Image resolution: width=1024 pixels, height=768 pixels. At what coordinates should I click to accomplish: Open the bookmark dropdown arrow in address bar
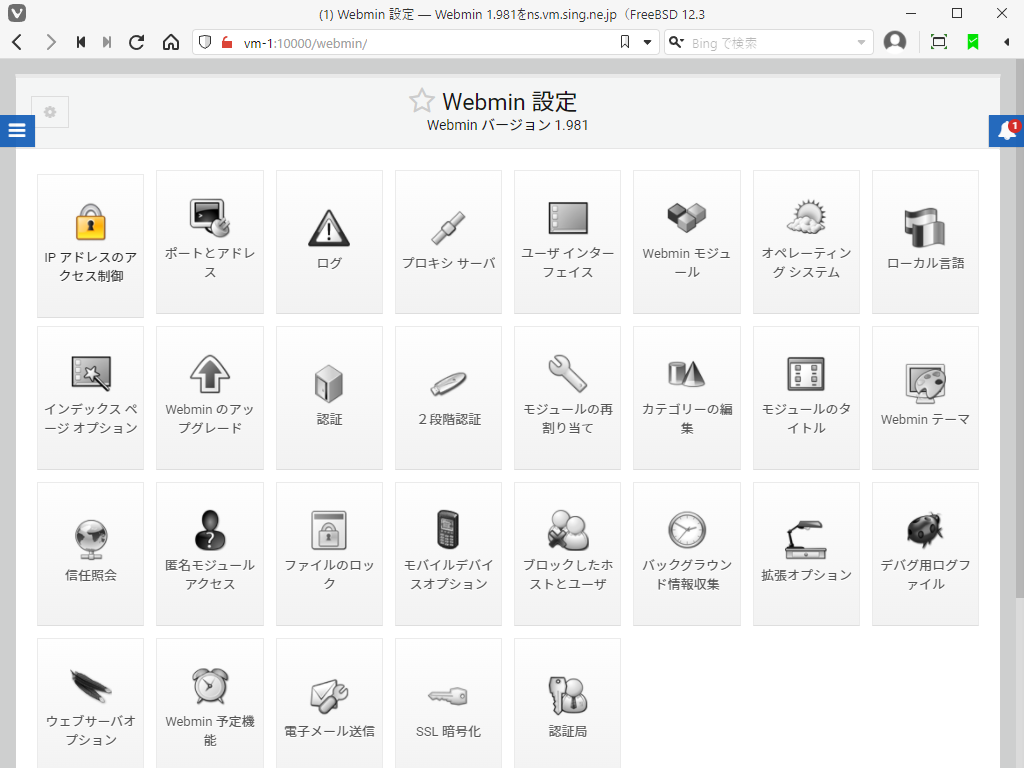point(647,42)
